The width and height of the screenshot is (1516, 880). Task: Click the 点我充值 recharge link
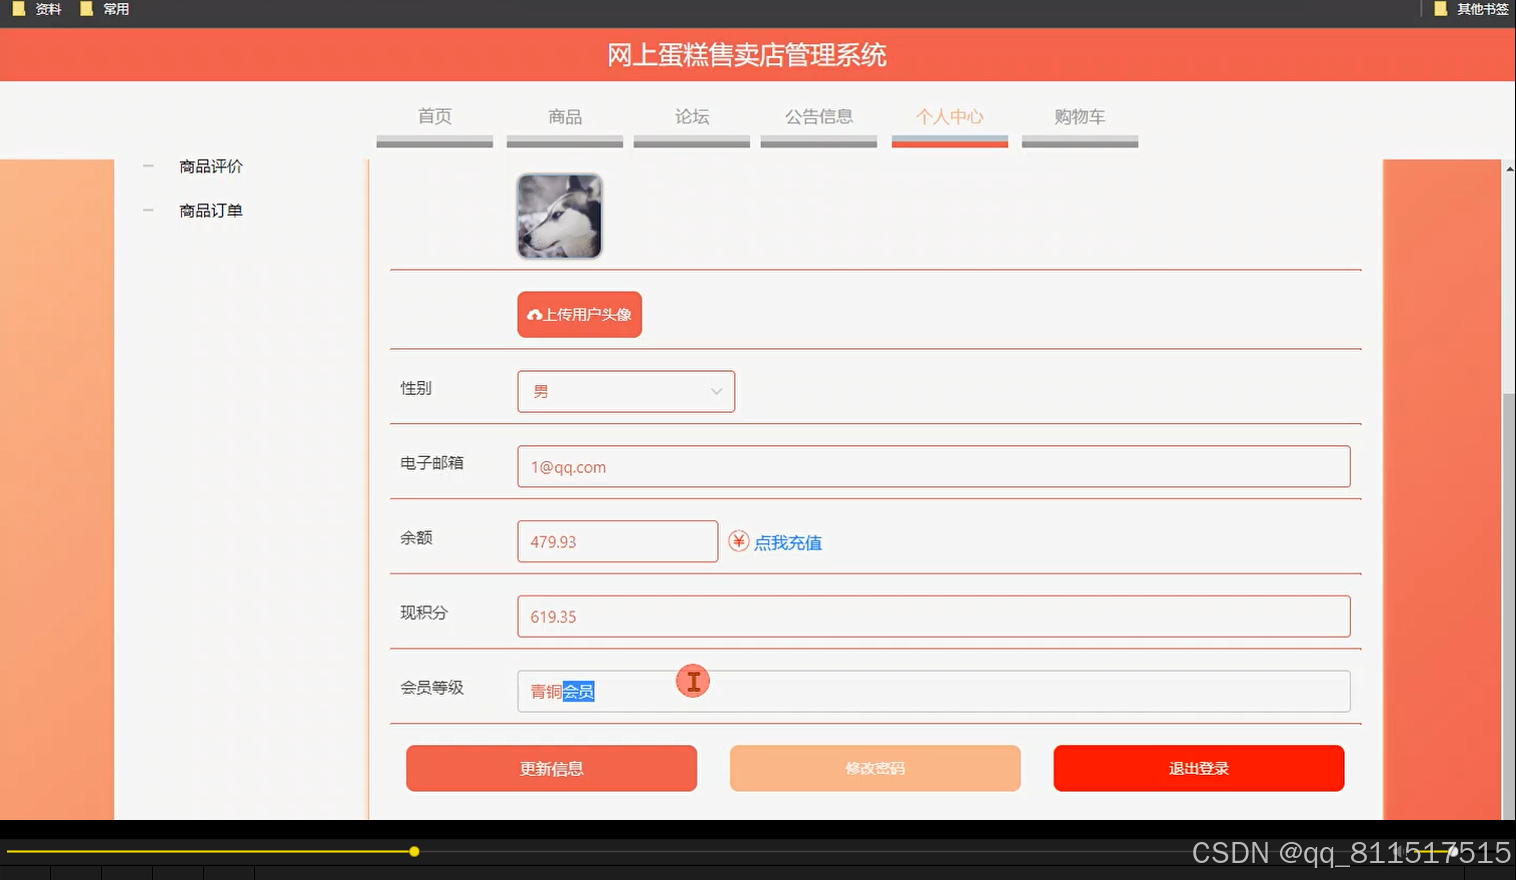coord(788,542)
